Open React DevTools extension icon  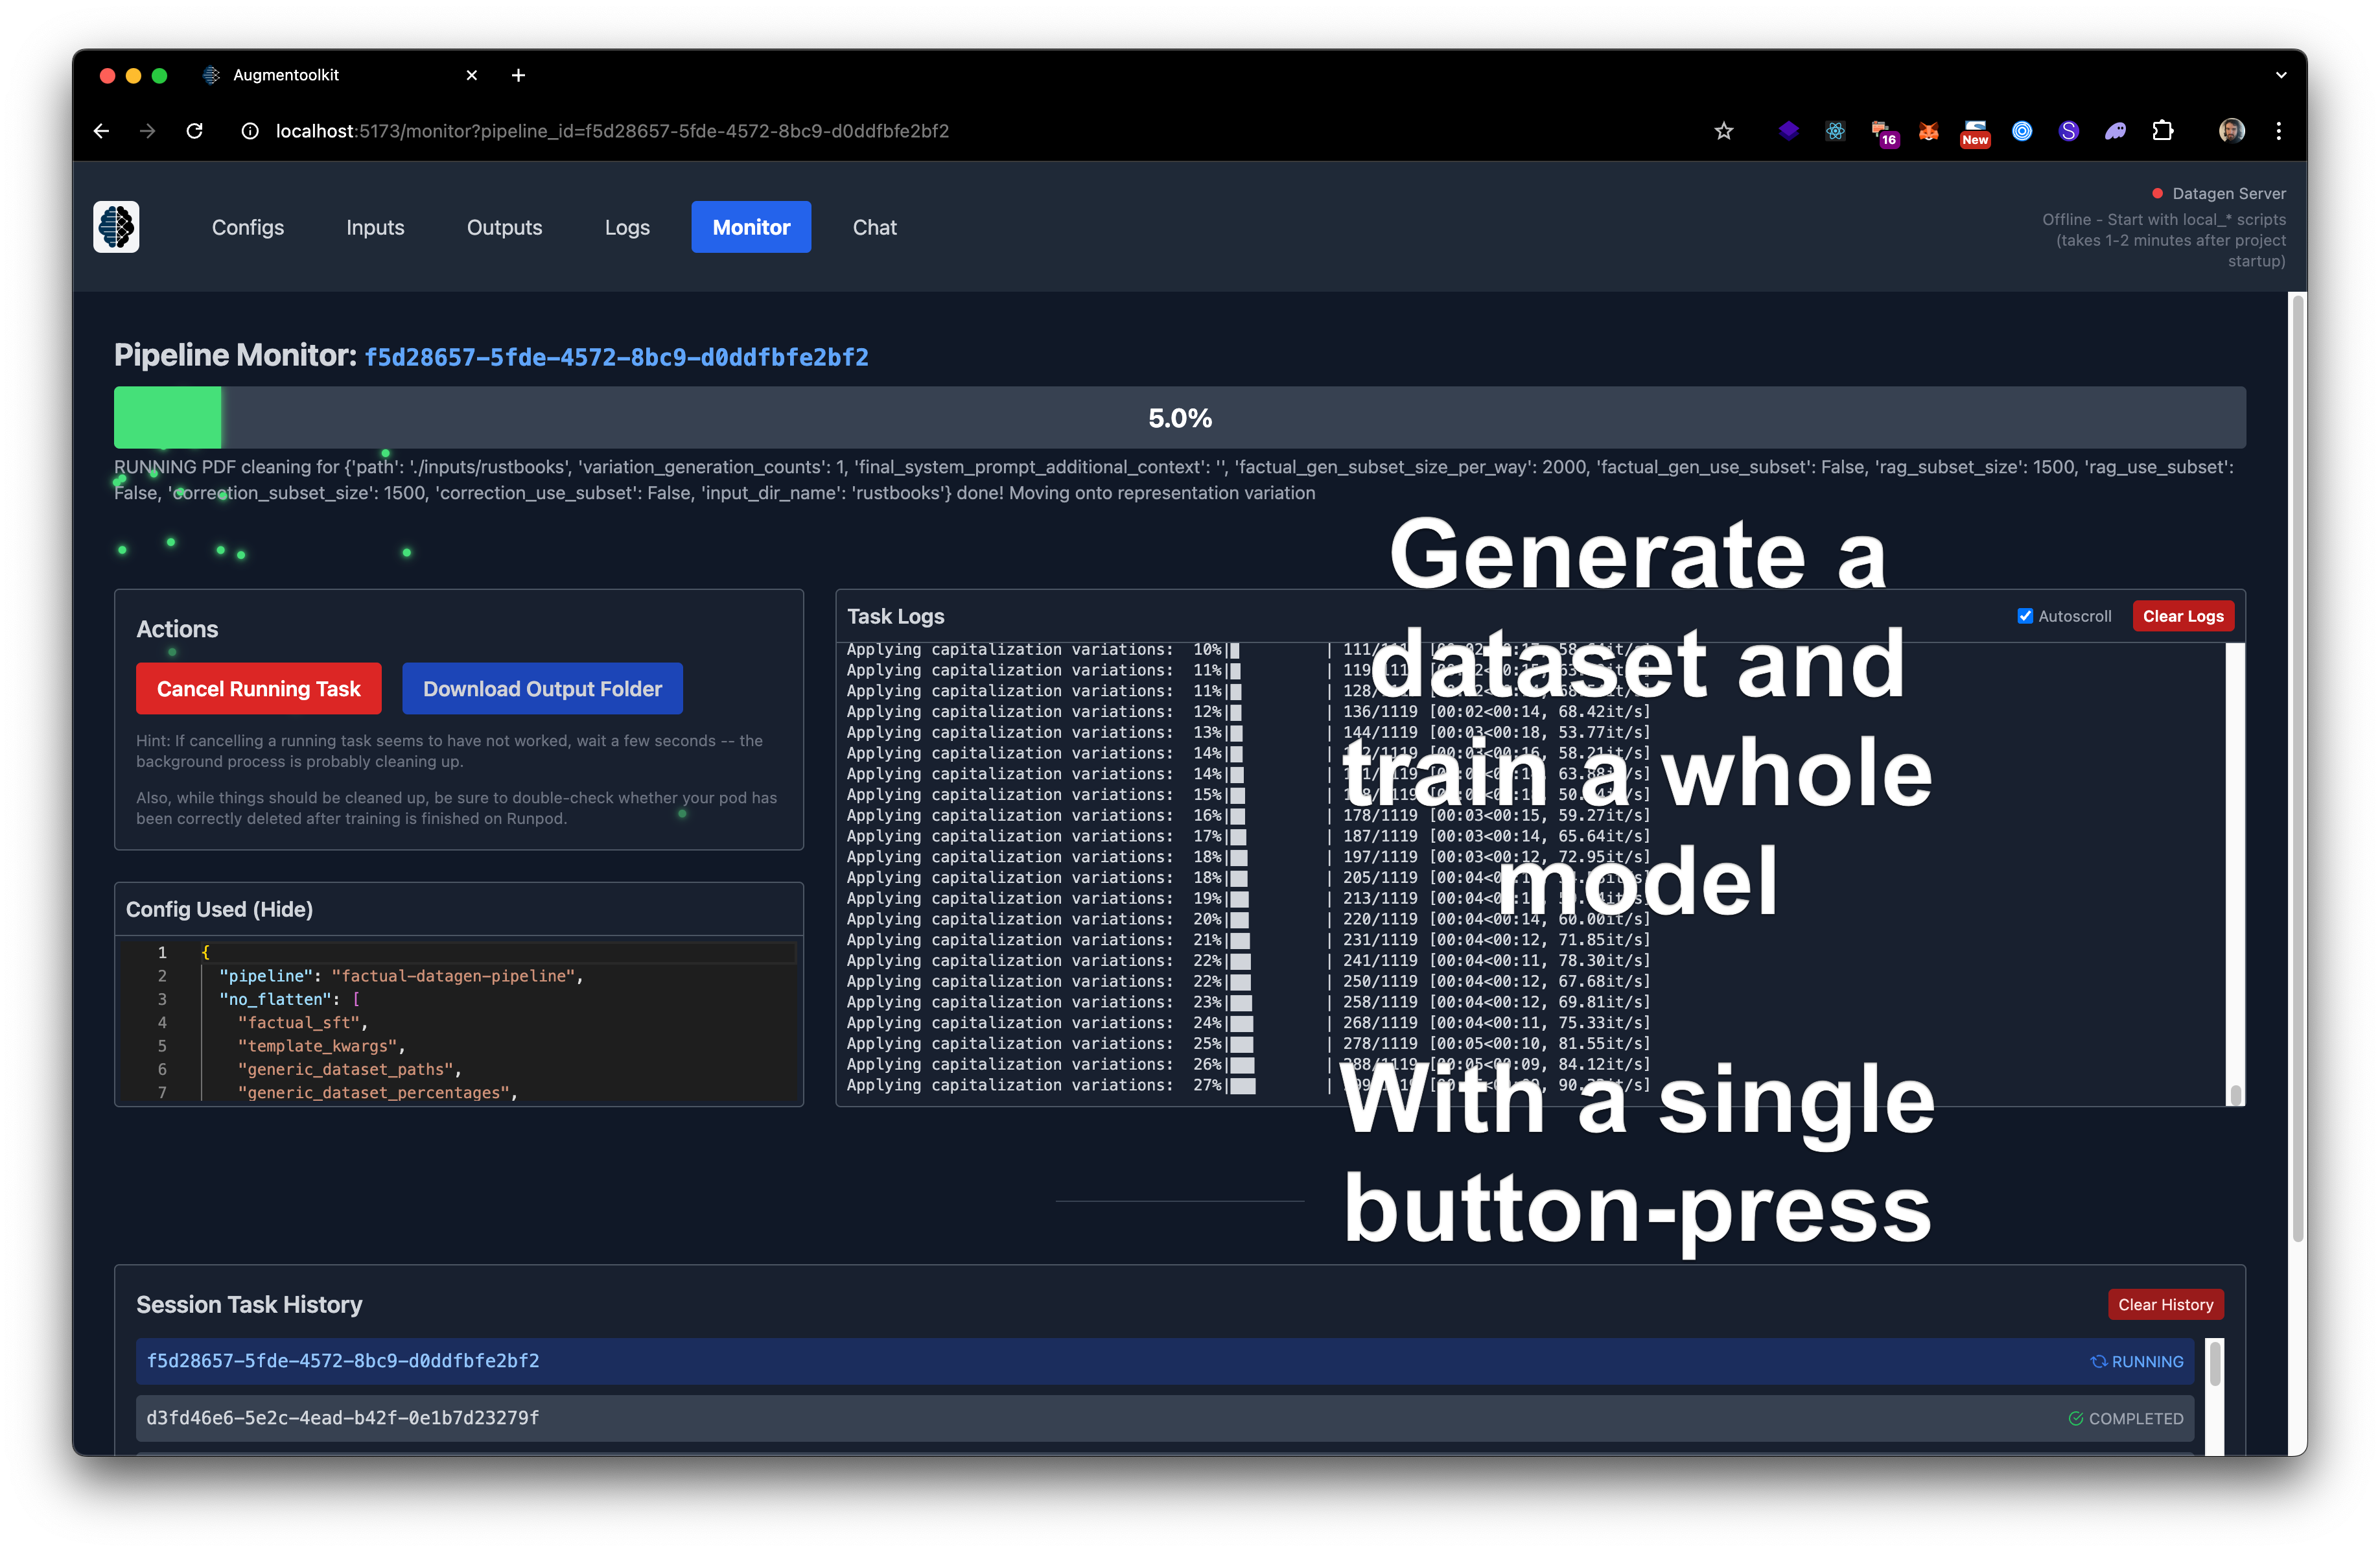(1835, 131)
